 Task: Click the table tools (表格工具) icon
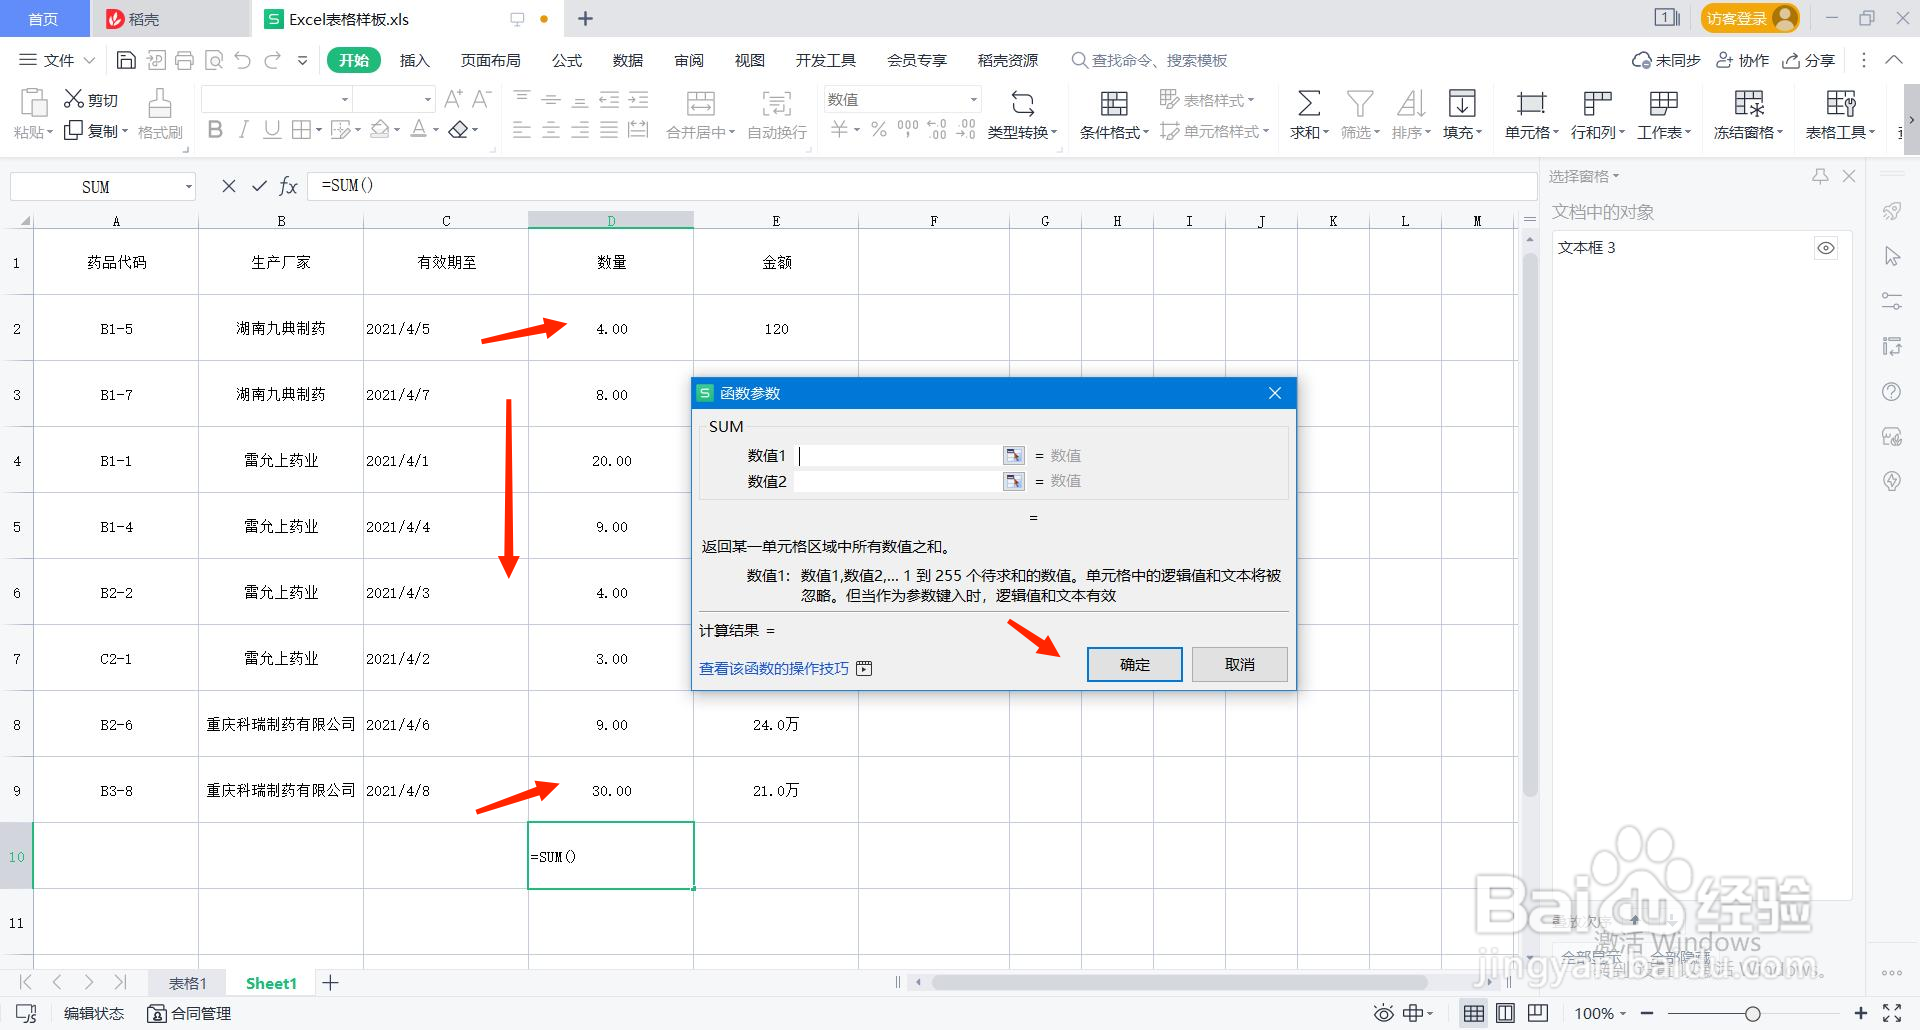pyautogui.click(x=1840, y=103)
